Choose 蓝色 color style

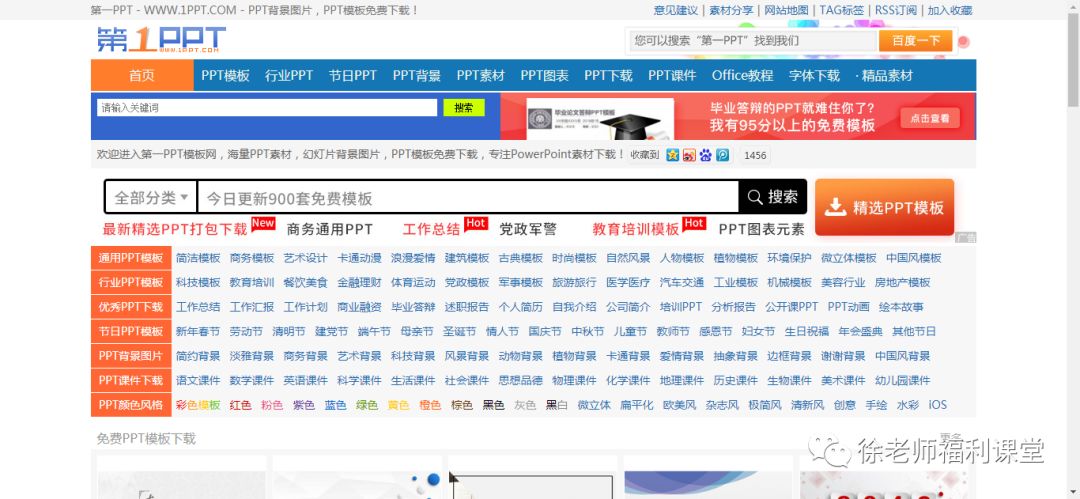(x=335, y=405)
